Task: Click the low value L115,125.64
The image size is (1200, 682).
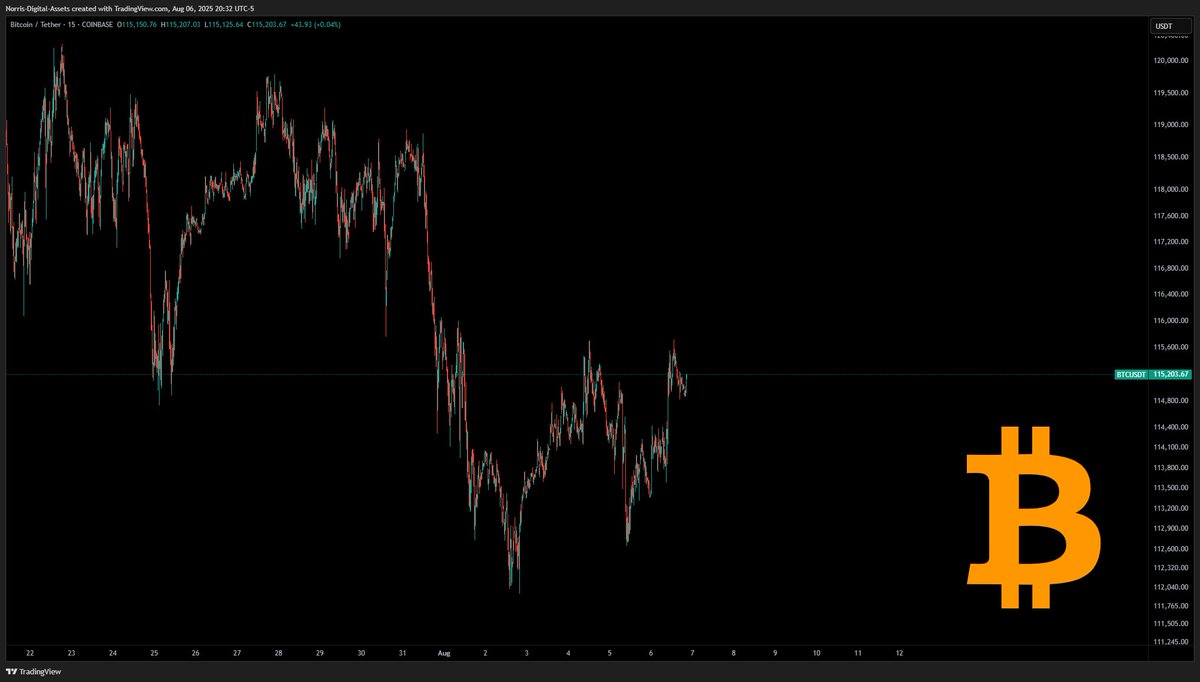Action: [223, 24]
